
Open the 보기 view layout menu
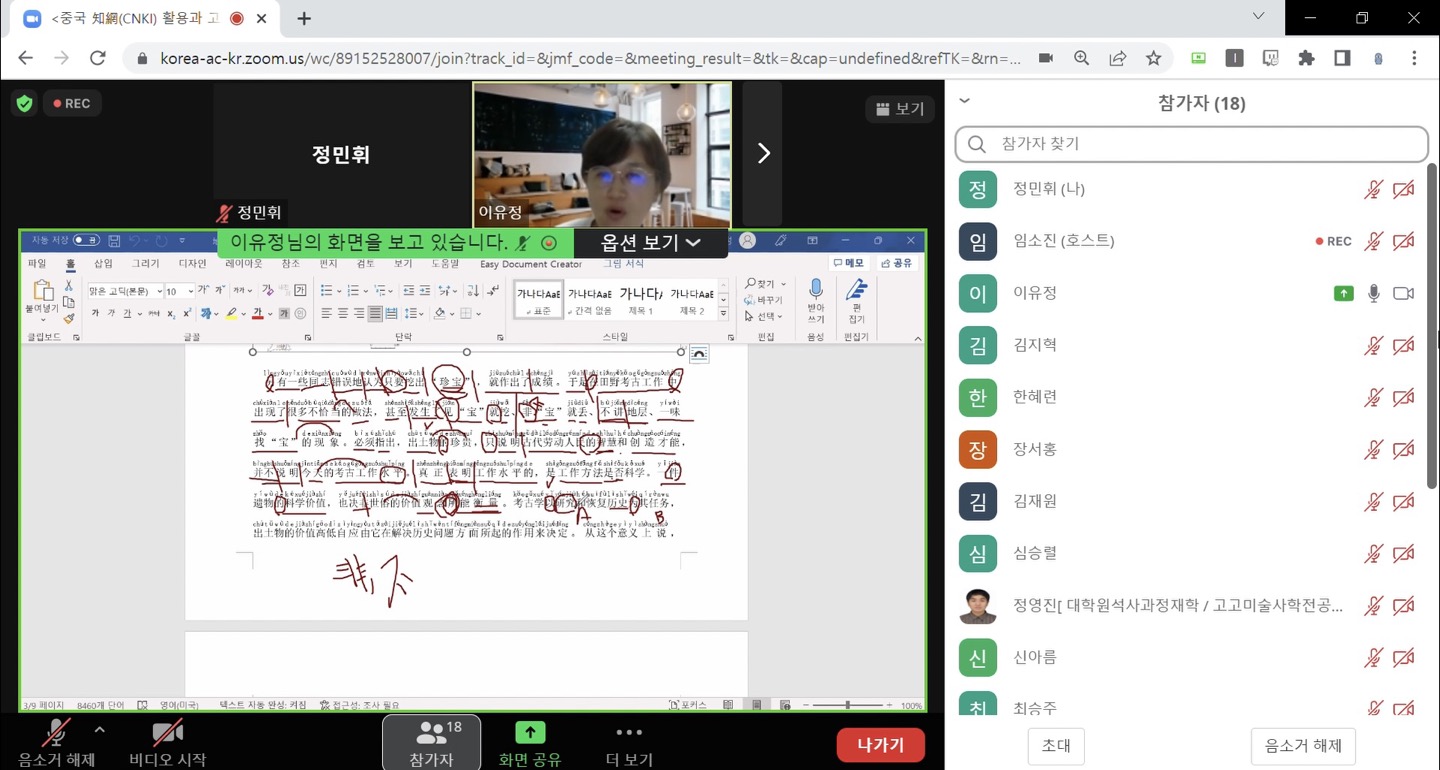pos(899,109)
